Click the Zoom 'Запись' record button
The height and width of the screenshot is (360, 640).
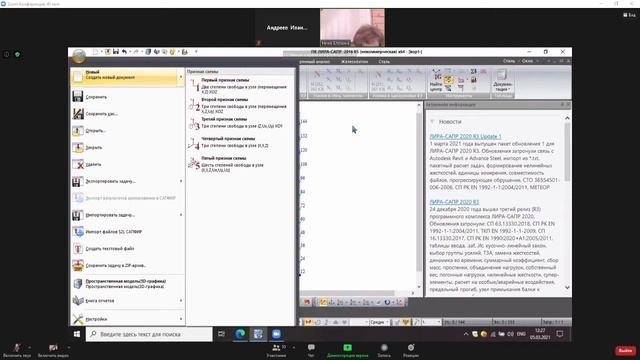coord(384,350)
